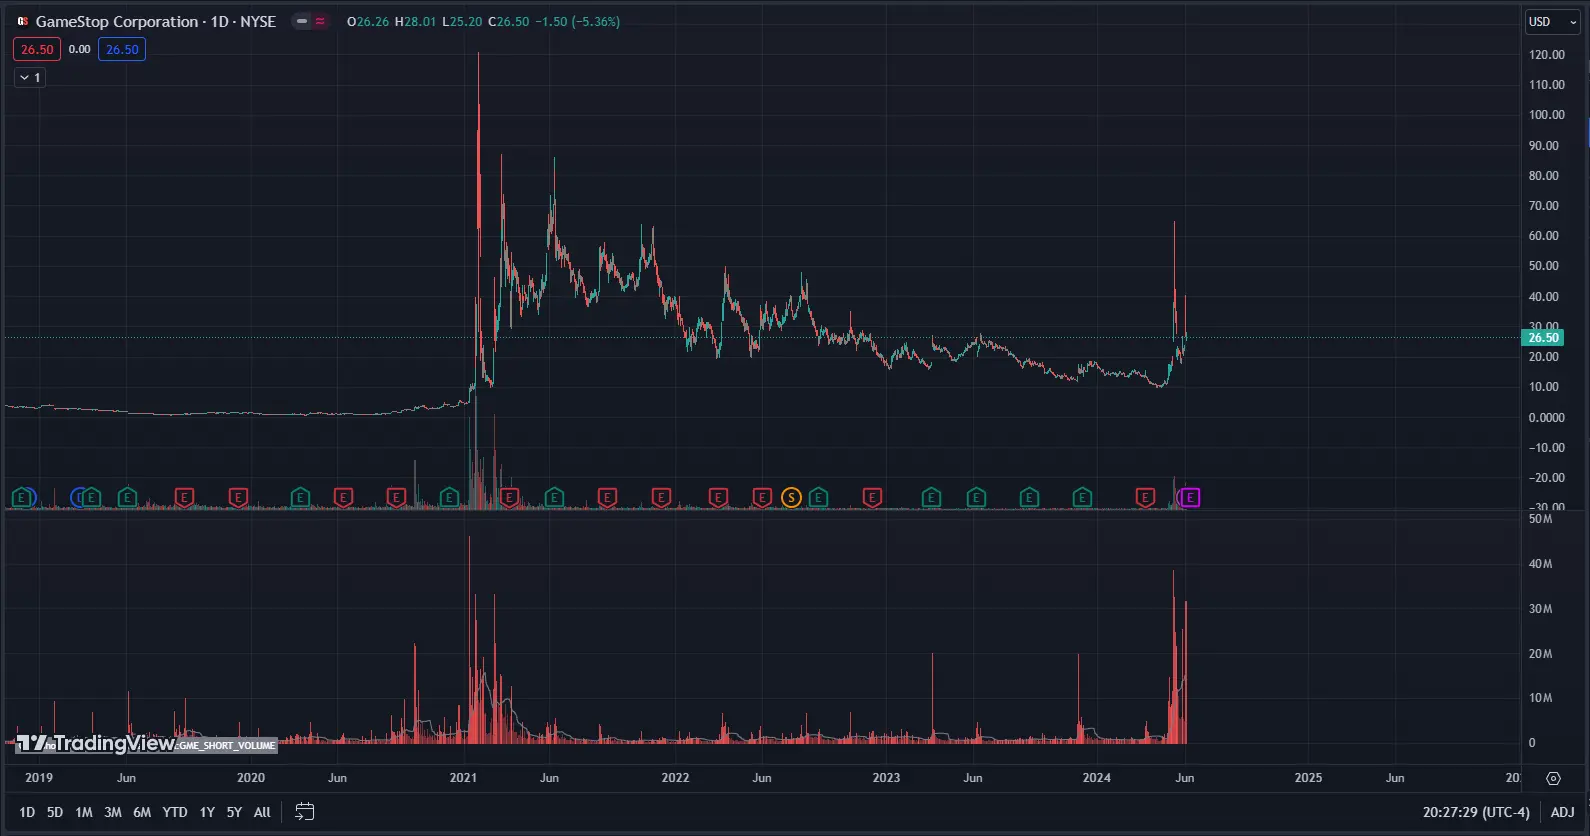Click the green 26.50 current price label on axis
This screenshot has width=1590, height=836.
(x=1543, y=338)
